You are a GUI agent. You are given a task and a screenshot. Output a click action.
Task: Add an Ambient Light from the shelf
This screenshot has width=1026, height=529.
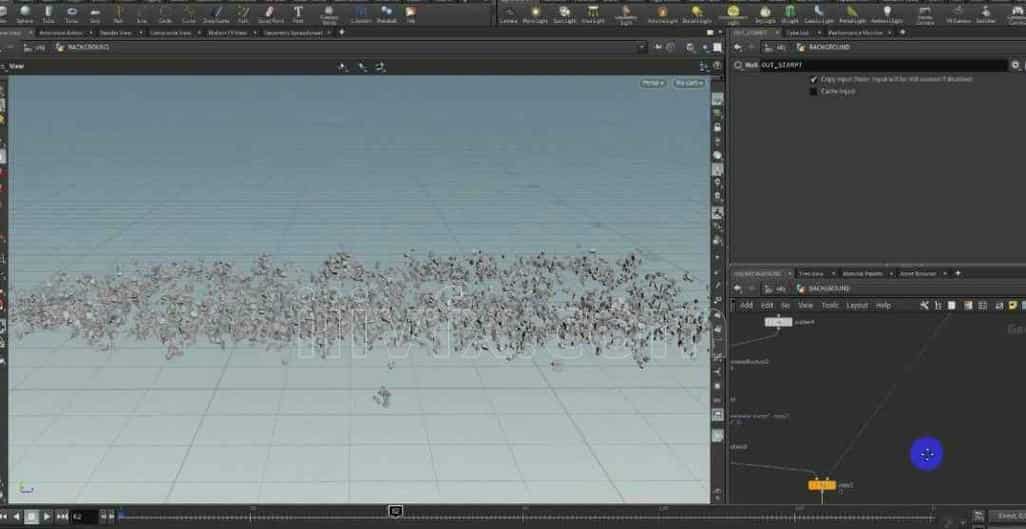pyautogui.click(x=887, y=13)
